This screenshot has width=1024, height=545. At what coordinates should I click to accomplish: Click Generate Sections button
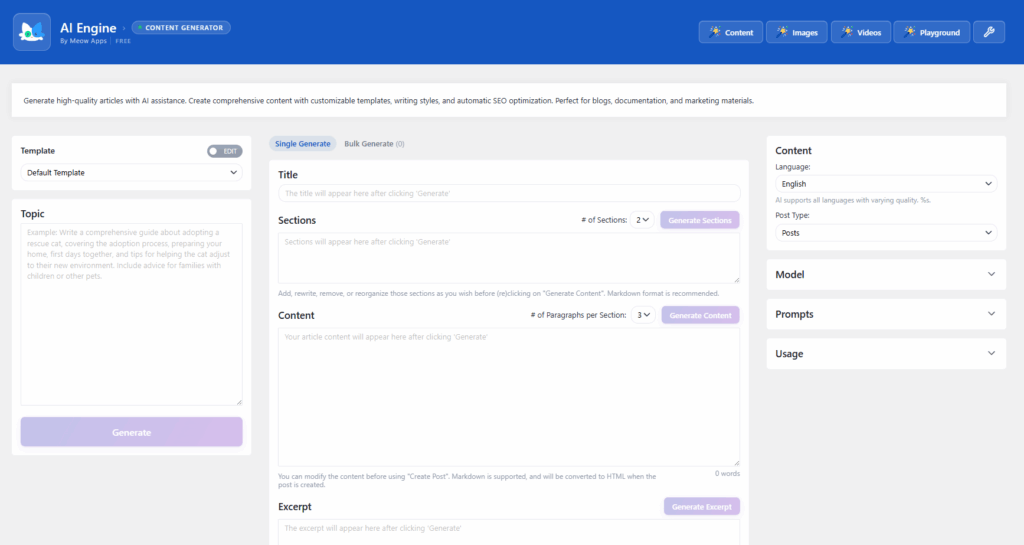point(699,220)
